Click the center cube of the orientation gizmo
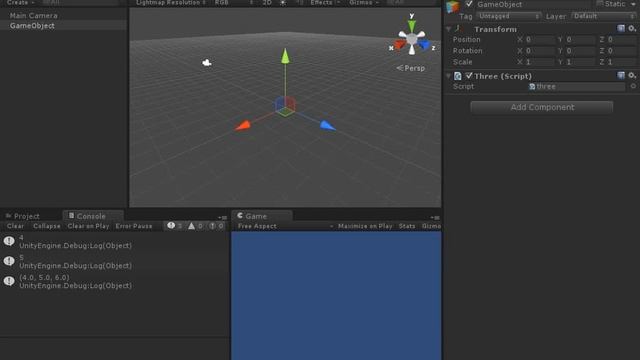This screenshot has height=360, width=640. coord(411,39)
